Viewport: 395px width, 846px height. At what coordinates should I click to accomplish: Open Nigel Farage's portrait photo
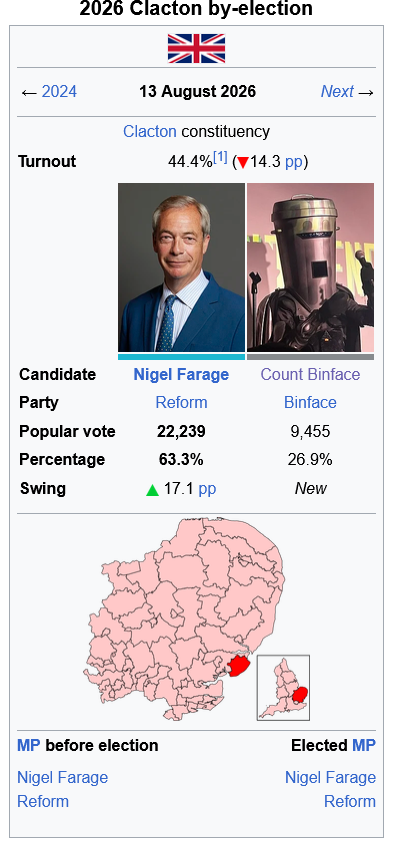(181, 268)
